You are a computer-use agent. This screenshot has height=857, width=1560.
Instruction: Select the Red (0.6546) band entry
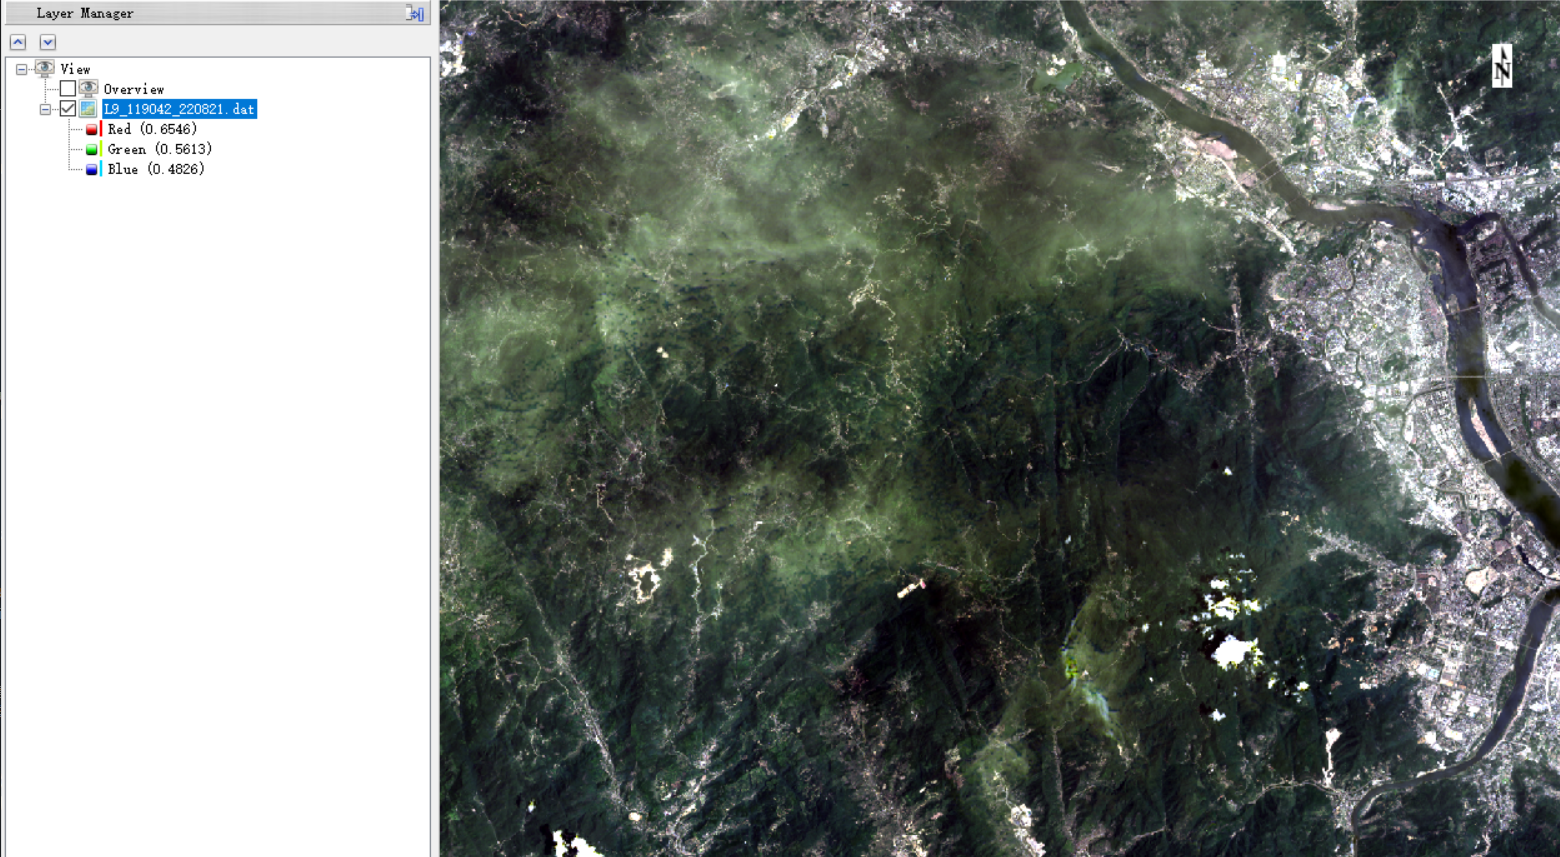[x=152, y=129]
